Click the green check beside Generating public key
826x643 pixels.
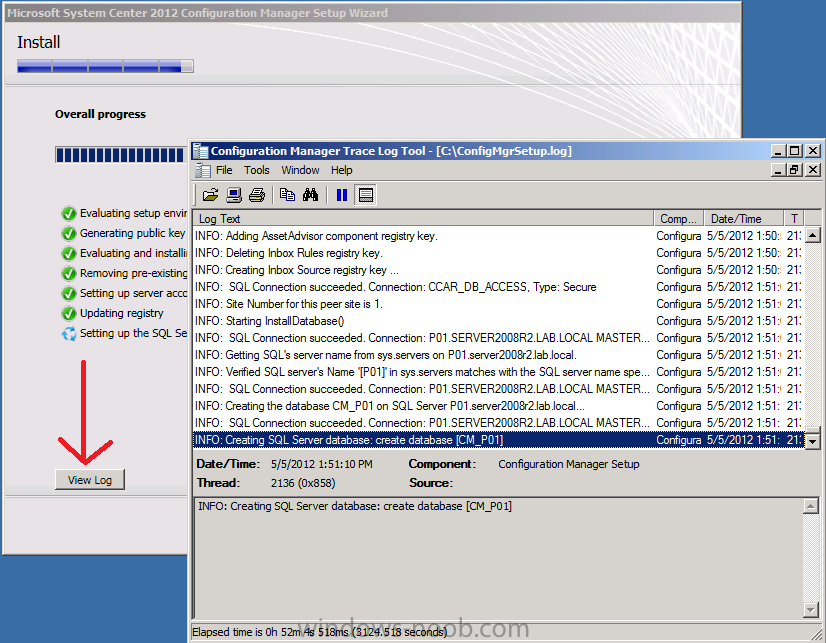click(x=68, y=233)
